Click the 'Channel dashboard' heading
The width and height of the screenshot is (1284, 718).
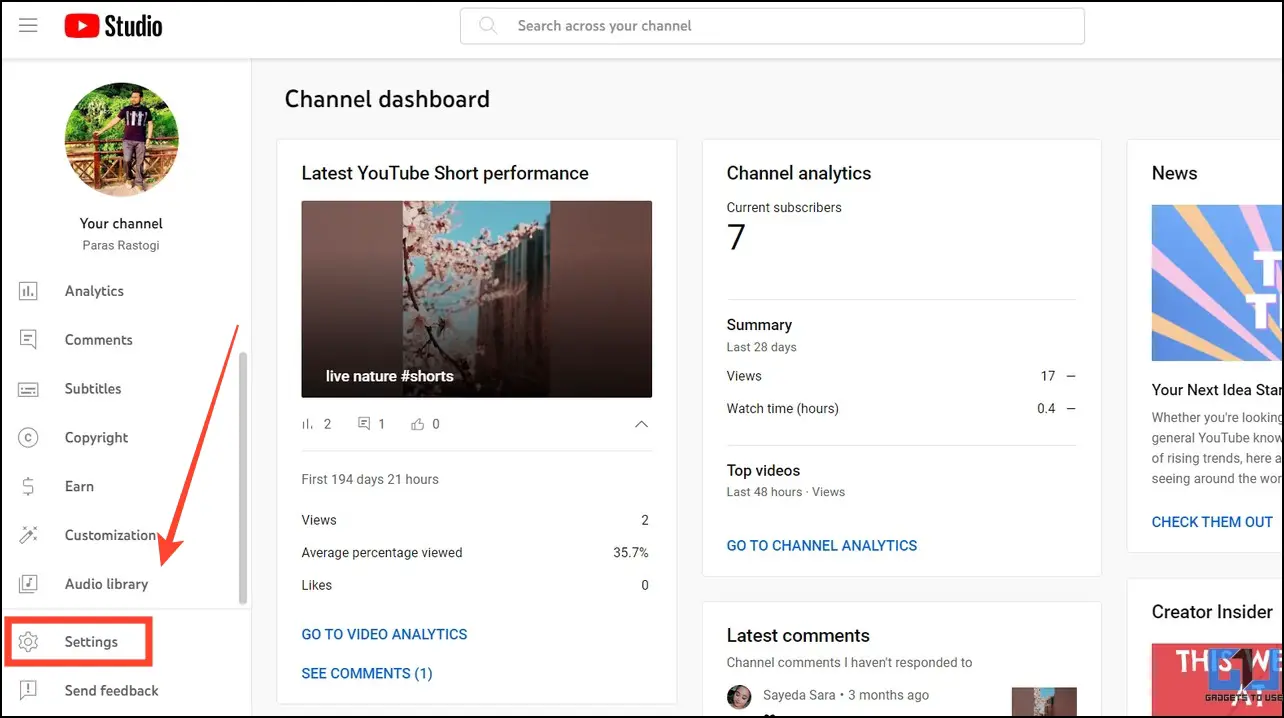coord(387,99)
